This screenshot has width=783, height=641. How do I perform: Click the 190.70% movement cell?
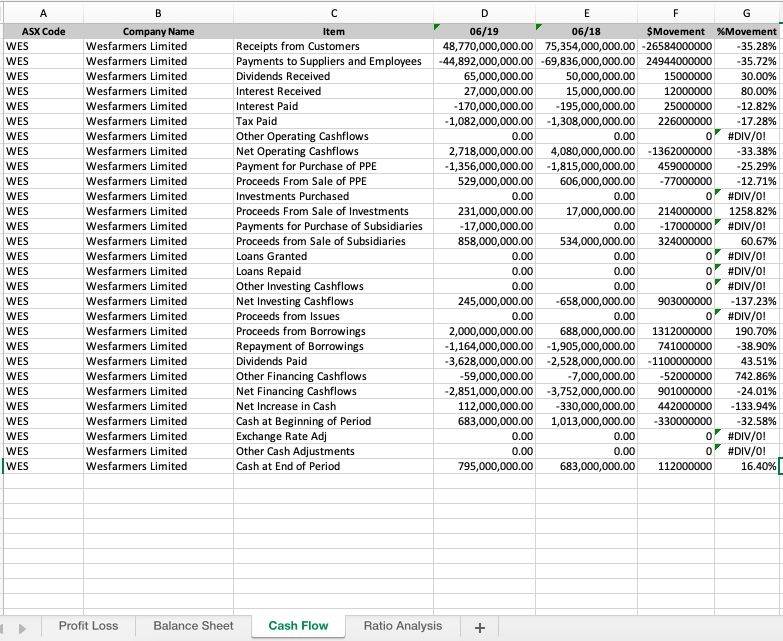coord(747,331)
